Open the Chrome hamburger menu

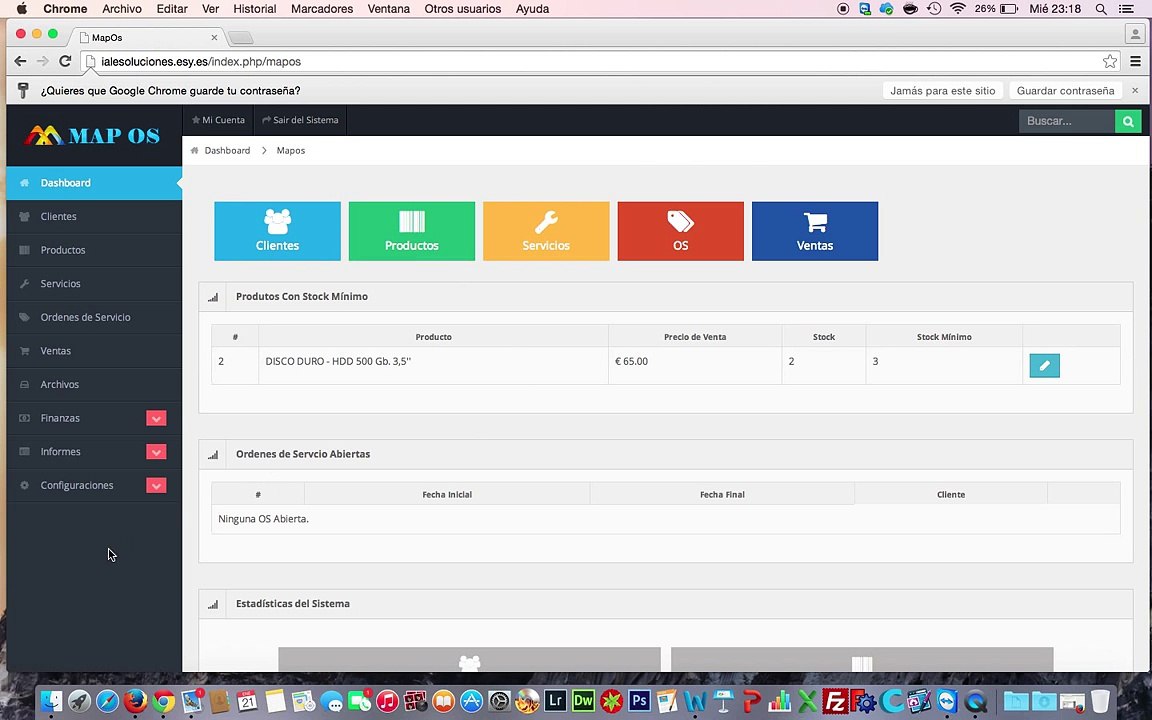pyautogui.click(x=1135, y=62)
